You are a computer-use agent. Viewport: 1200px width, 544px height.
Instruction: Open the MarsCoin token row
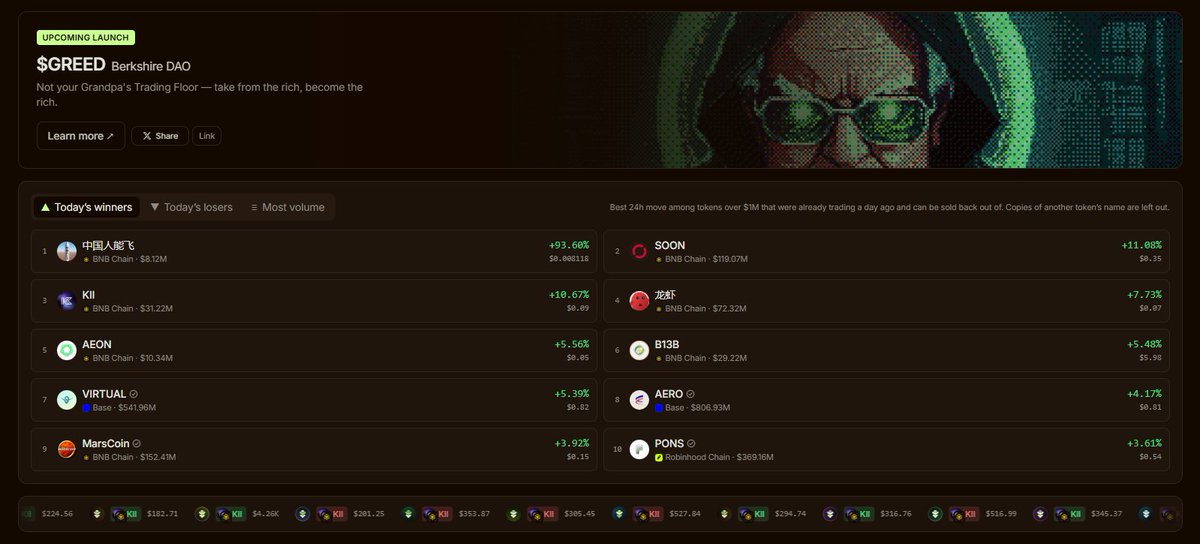[314, 449]
